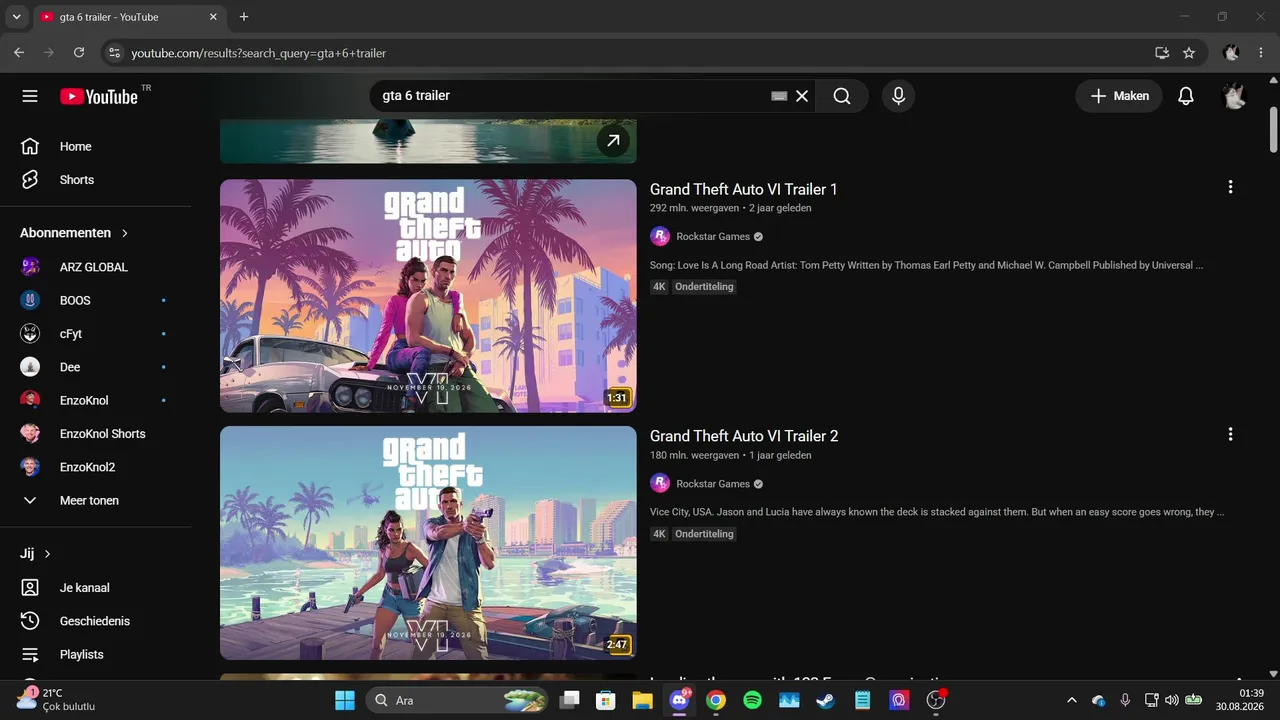Open YouTube notifications bell
Screen dimensions: 1280x720
click(x=1186, y=96)
